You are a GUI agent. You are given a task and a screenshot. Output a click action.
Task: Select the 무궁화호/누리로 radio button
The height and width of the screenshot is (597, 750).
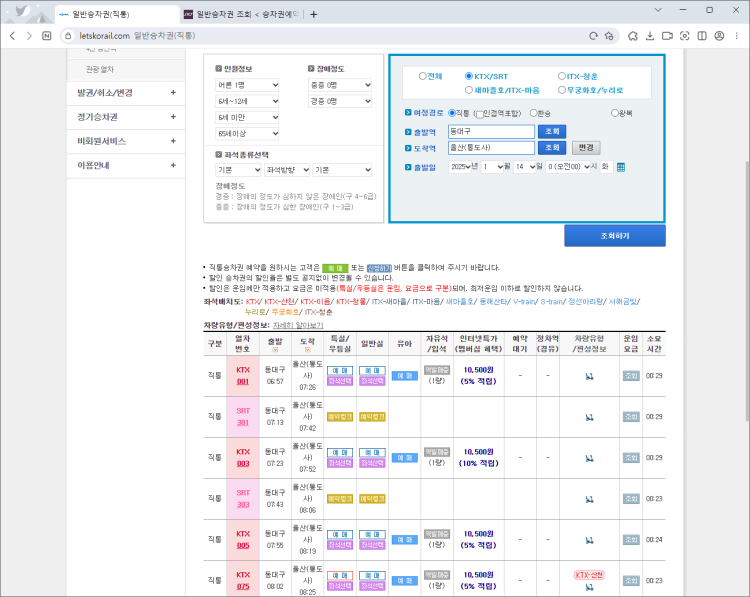(x=562, y=90)
